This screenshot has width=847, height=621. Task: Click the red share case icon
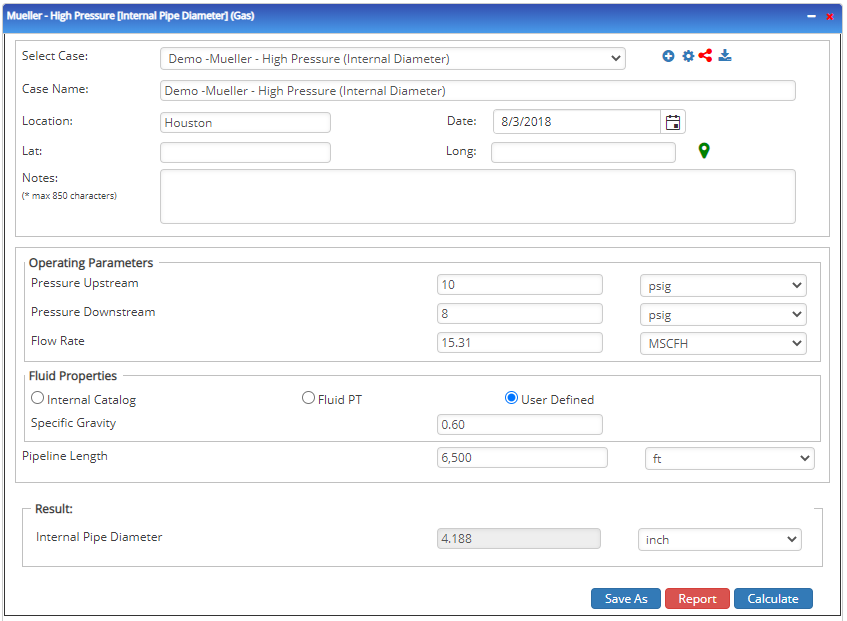pyautogui.click(x=706, y=56)
